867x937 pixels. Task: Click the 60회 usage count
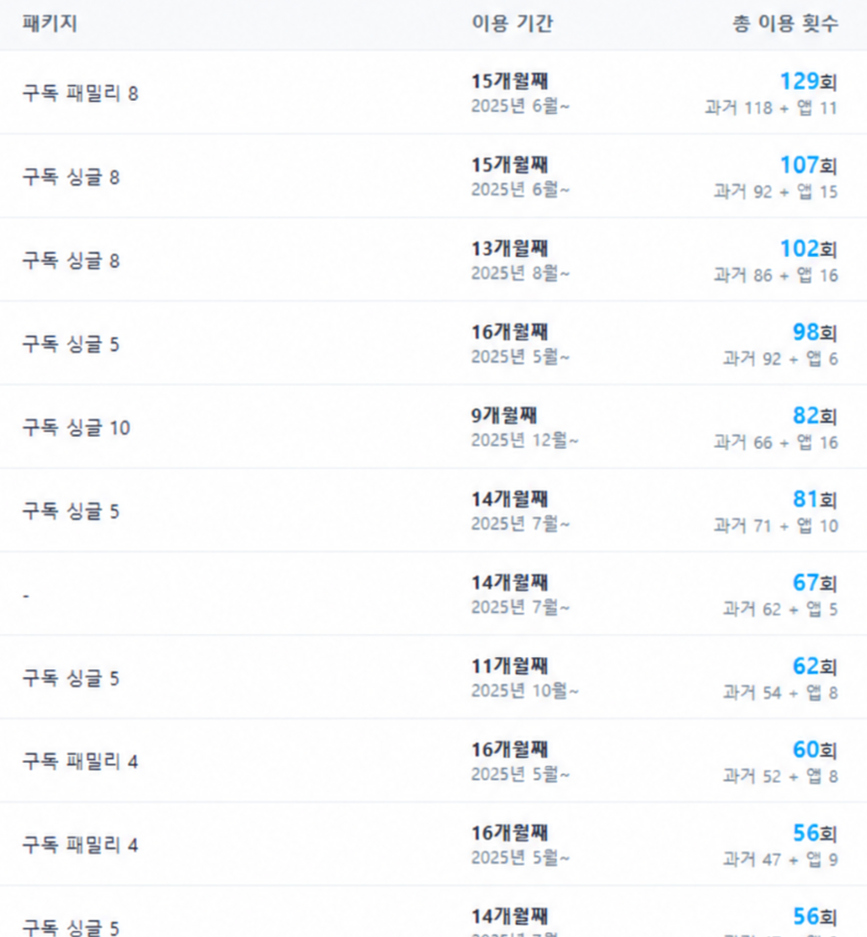(x=815, y=749)
